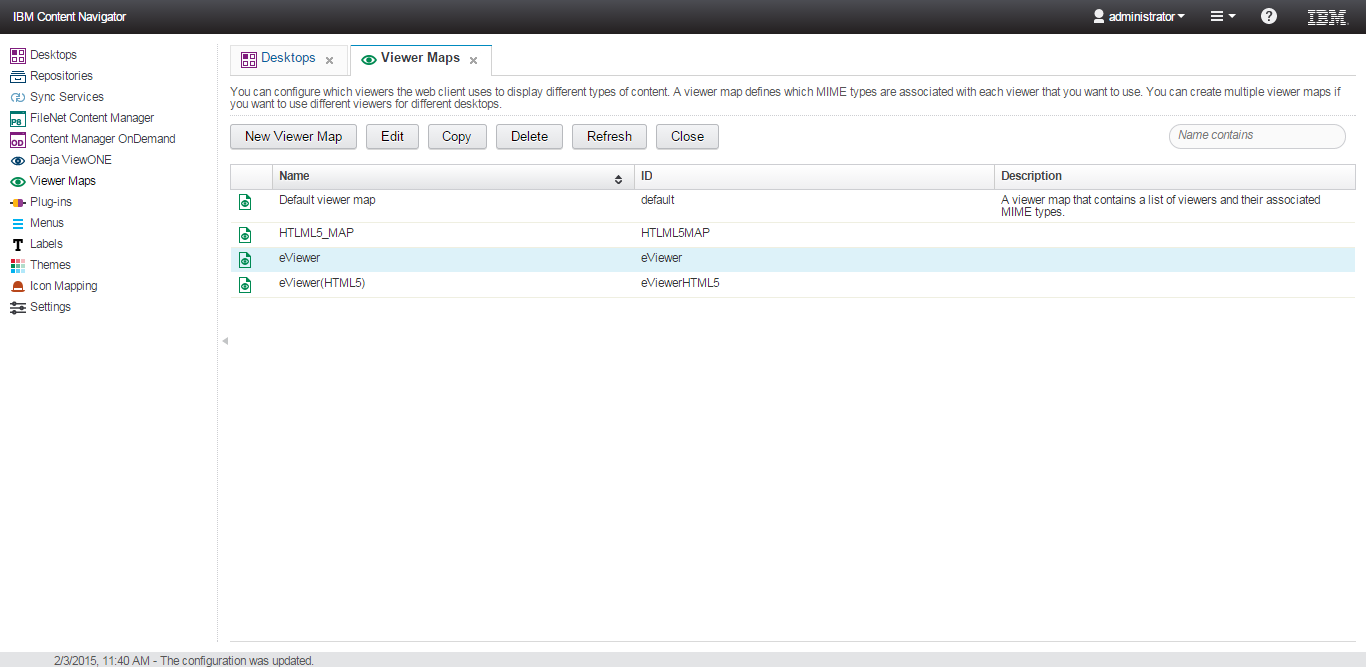
Task: Click the 'default' ID cell
Action: 658,200
